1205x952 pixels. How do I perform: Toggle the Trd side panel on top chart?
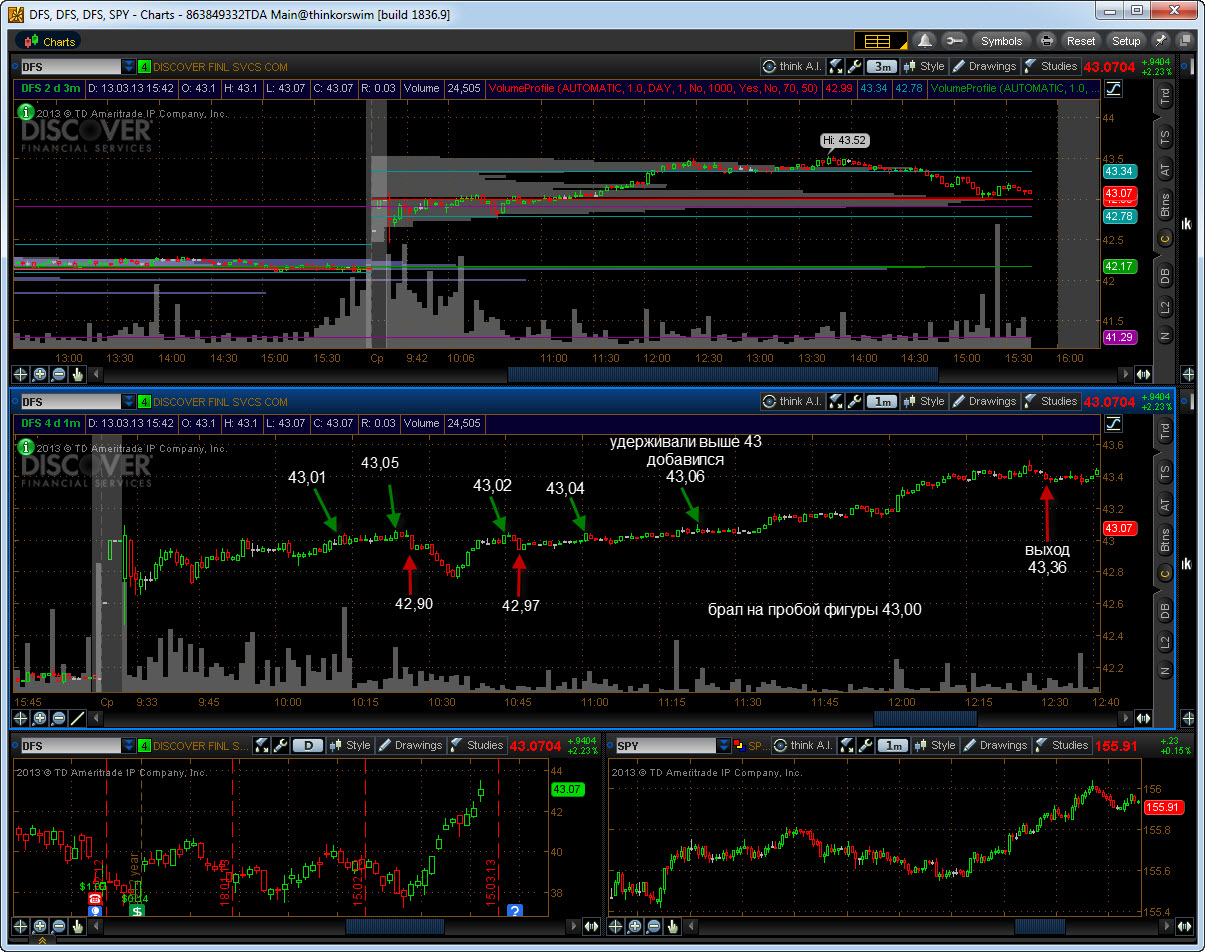tap(1165, 96)
